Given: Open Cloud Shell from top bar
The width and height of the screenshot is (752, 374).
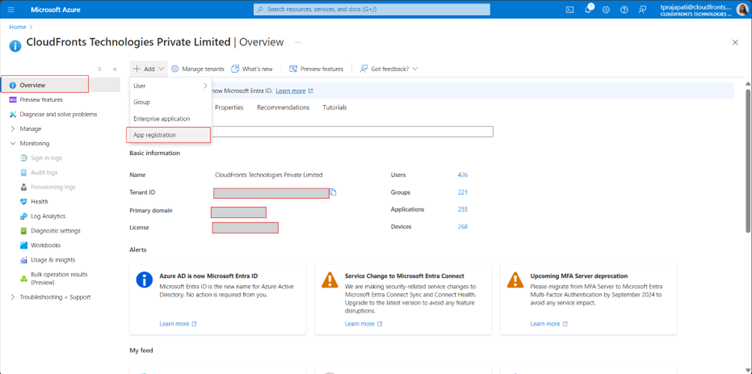Looking at the screenshot, I should pos(570,10).
